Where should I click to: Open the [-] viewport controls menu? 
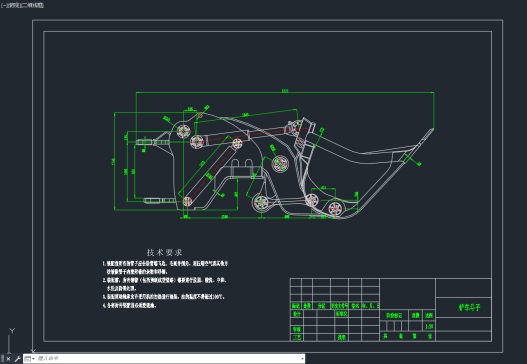(x=3, y=5)
